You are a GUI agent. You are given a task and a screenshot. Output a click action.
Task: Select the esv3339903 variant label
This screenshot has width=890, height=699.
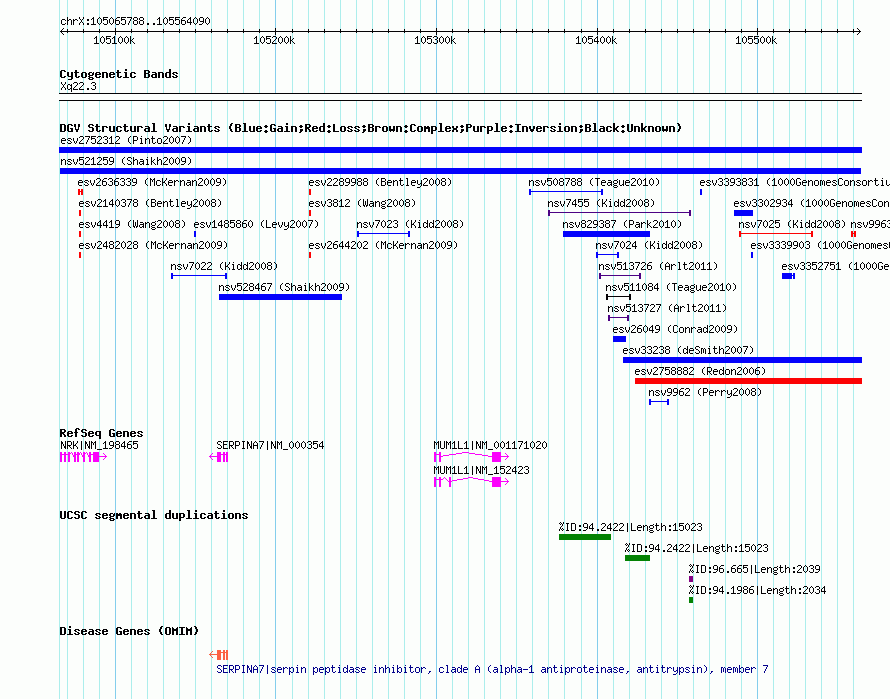(x=820, y=245)
